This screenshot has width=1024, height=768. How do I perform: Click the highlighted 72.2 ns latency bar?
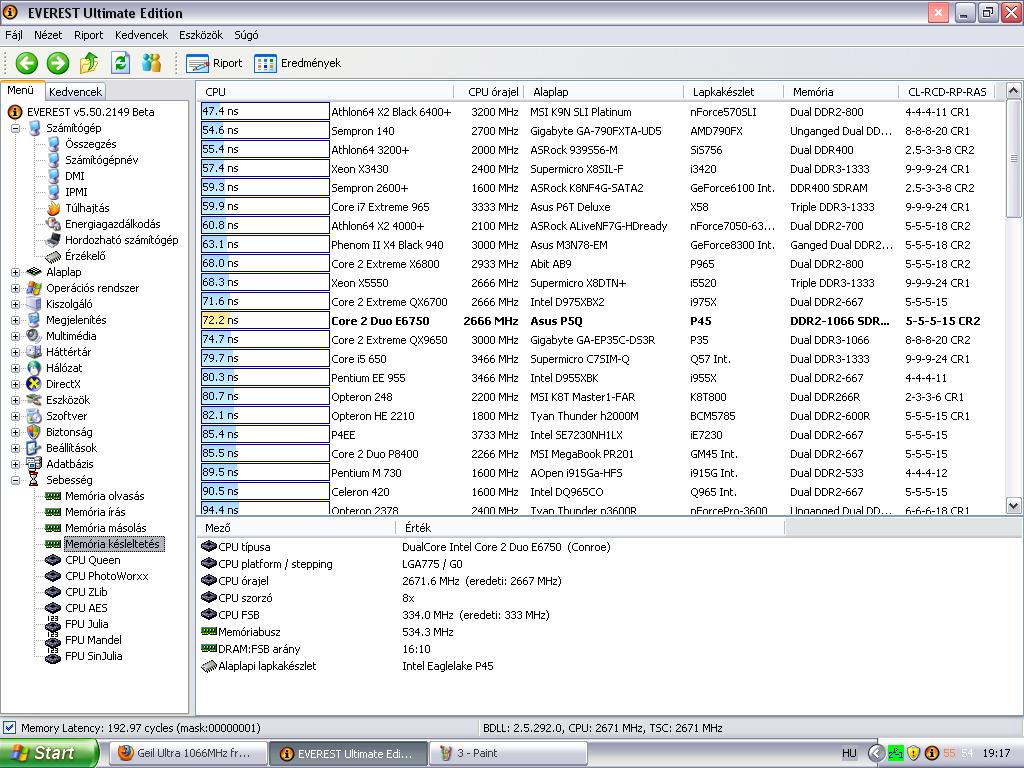pyautogui.click(x=265, y=321)
